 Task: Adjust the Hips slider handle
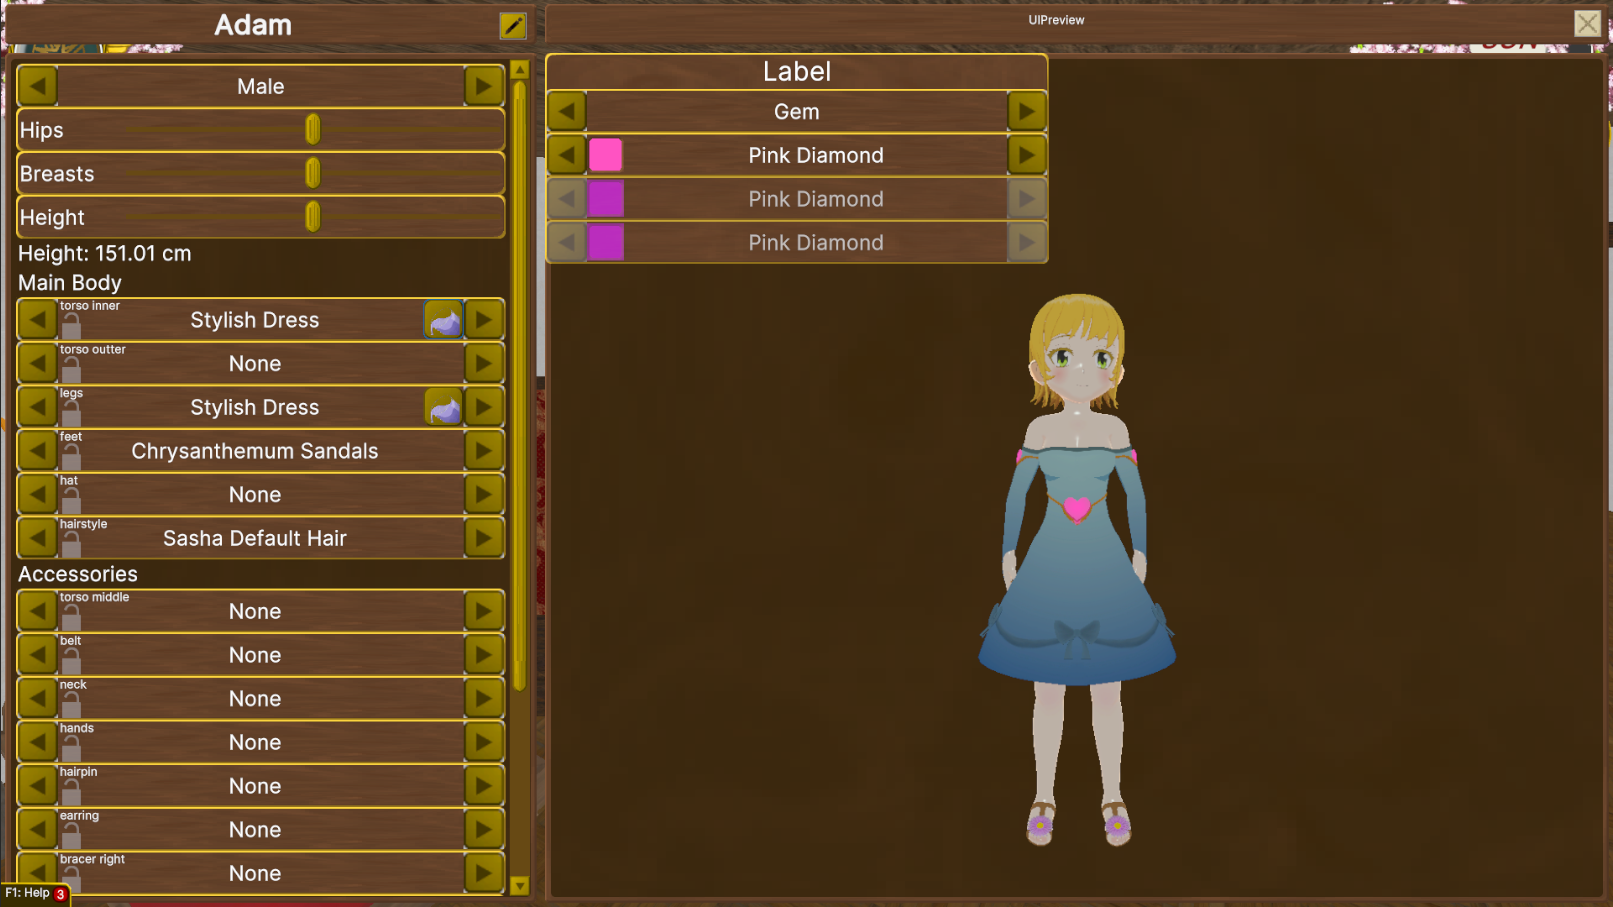pyautogui.click(x=313, y=129)
